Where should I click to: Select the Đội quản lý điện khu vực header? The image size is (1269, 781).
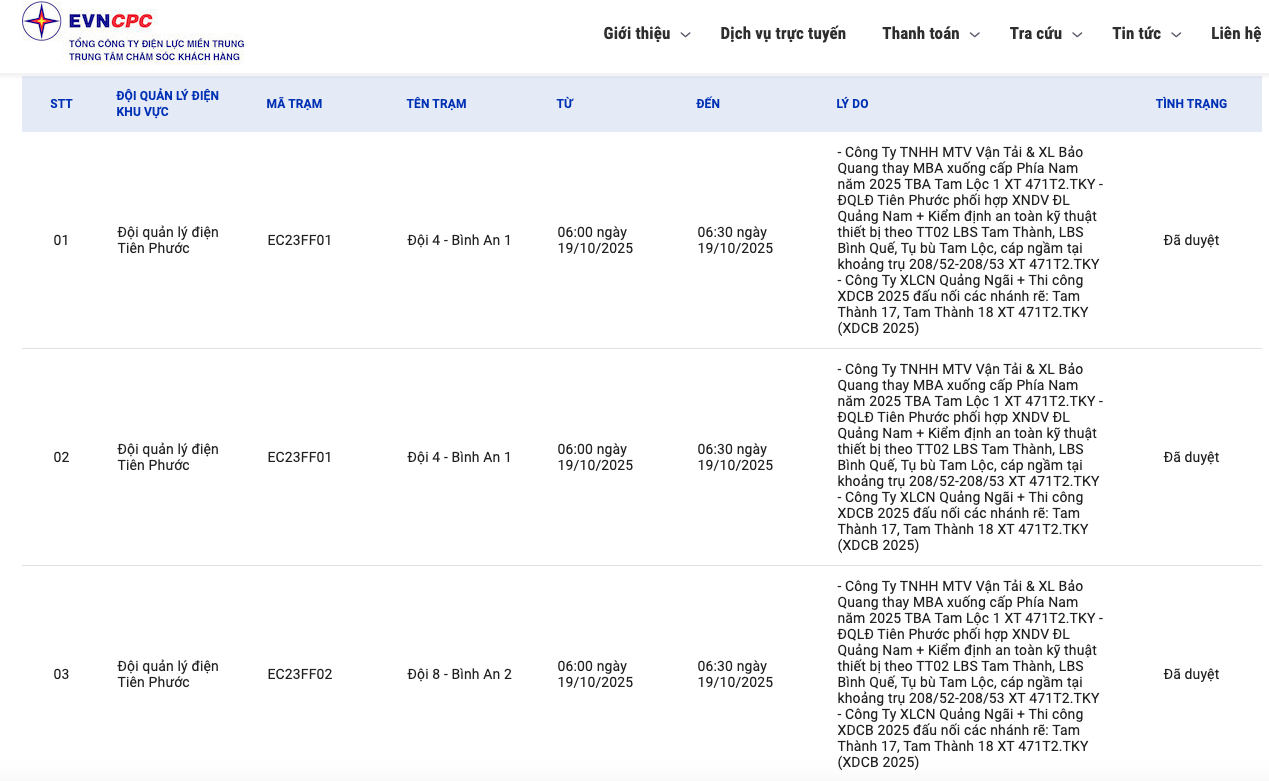click(x=167, y=104)
